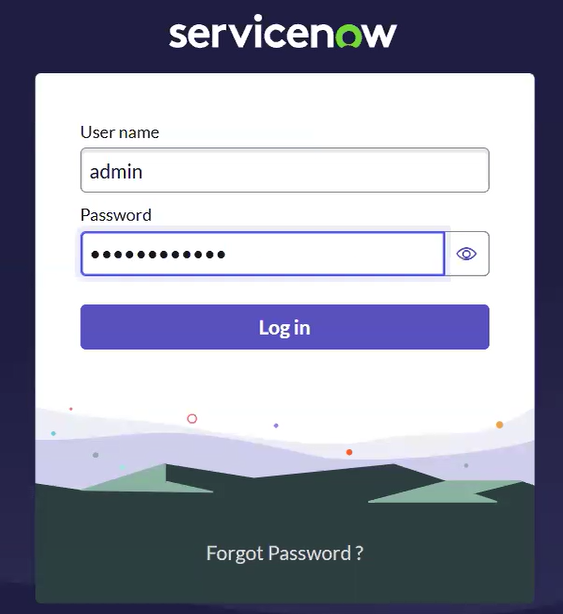This screenshot has height=614, width=563.
Task: Click the Password label text
Action: pos(116,215)
